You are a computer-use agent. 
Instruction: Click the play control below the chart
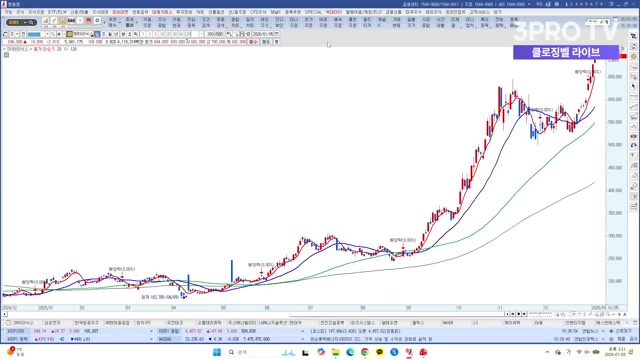pos(524,314)
